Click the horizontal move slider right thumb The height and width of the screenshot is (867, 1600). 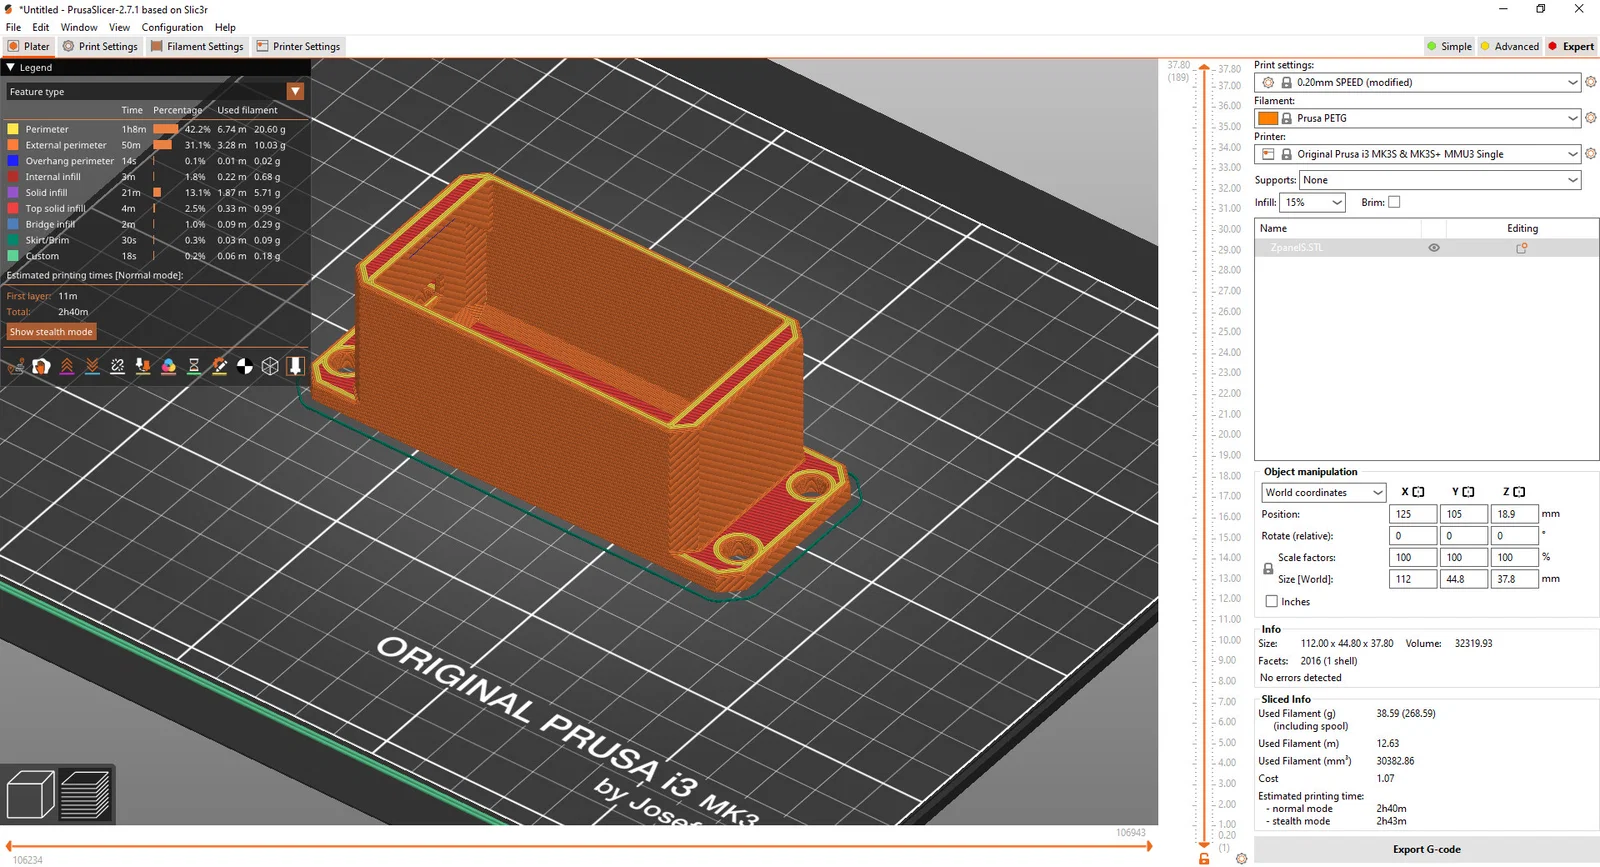tap(1150, 846)
